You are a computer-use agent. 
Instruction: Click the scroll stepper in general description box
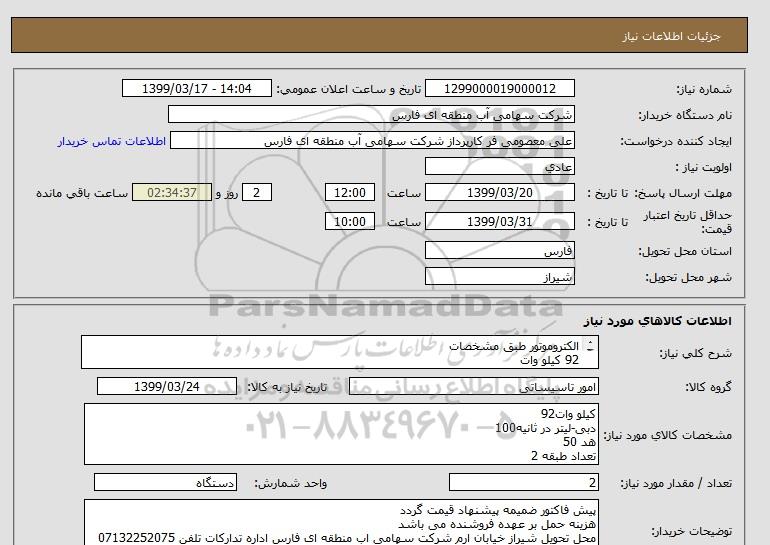(590, 346)
